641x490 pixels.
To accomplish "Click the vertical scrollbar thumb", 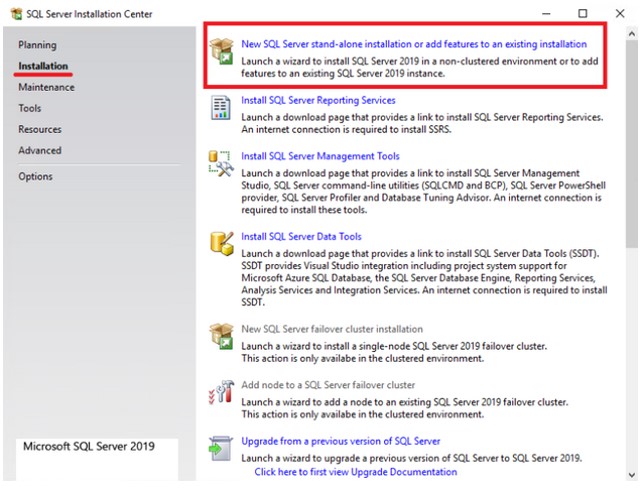I will [632, 144].
